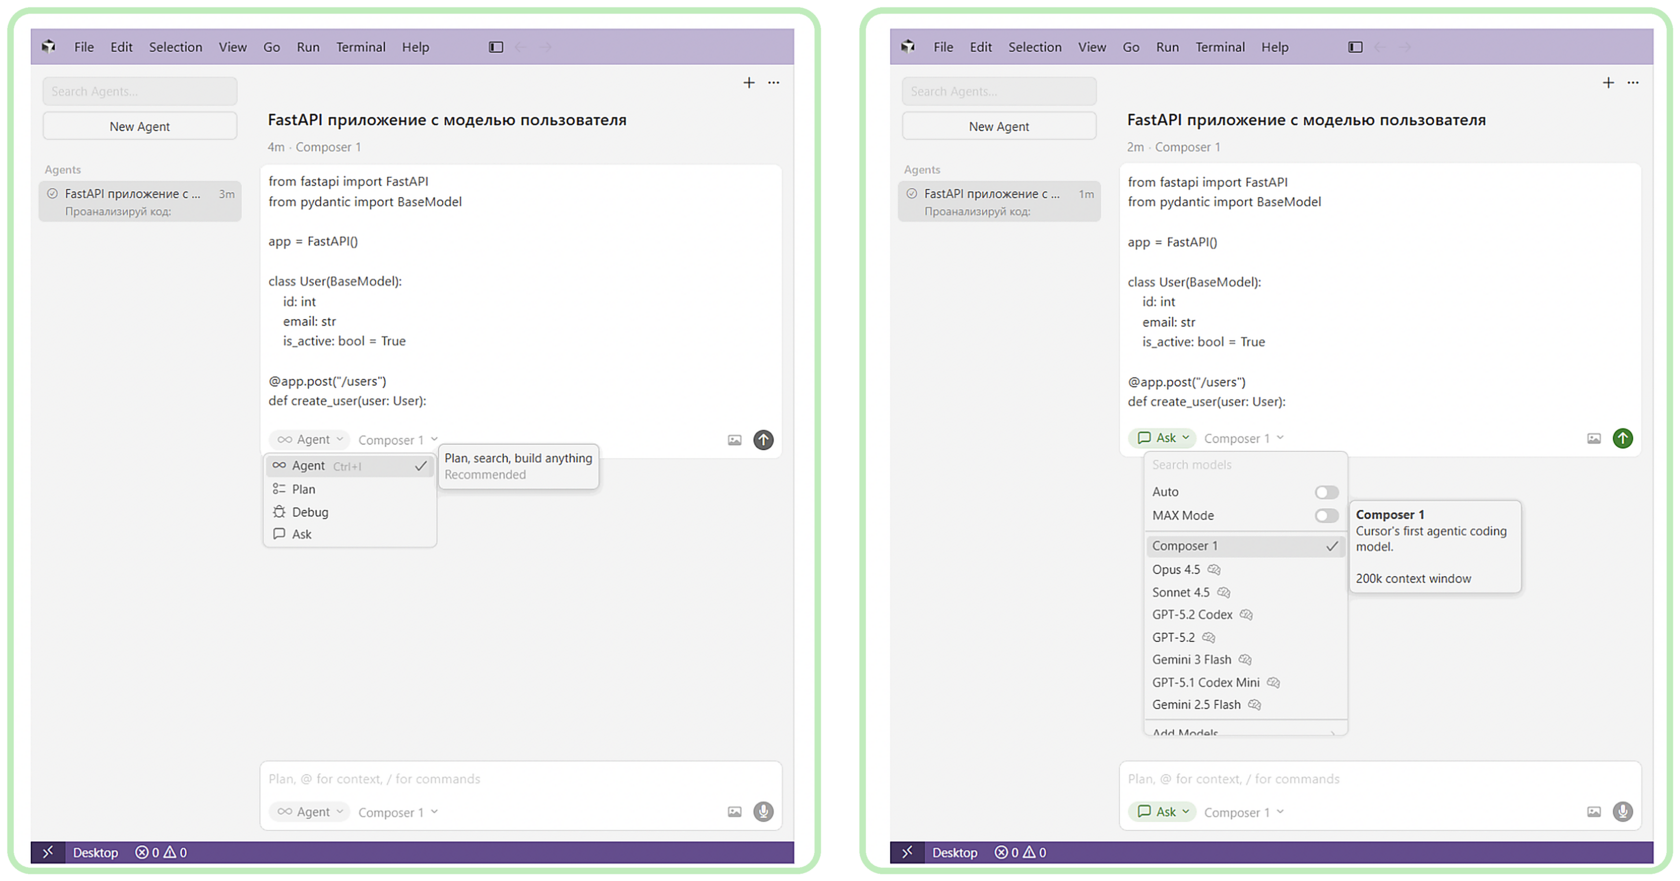Viewport: 1680px width, 881px height.
Task: Toggle sidebar layout icon in left window
Action: 496,47
